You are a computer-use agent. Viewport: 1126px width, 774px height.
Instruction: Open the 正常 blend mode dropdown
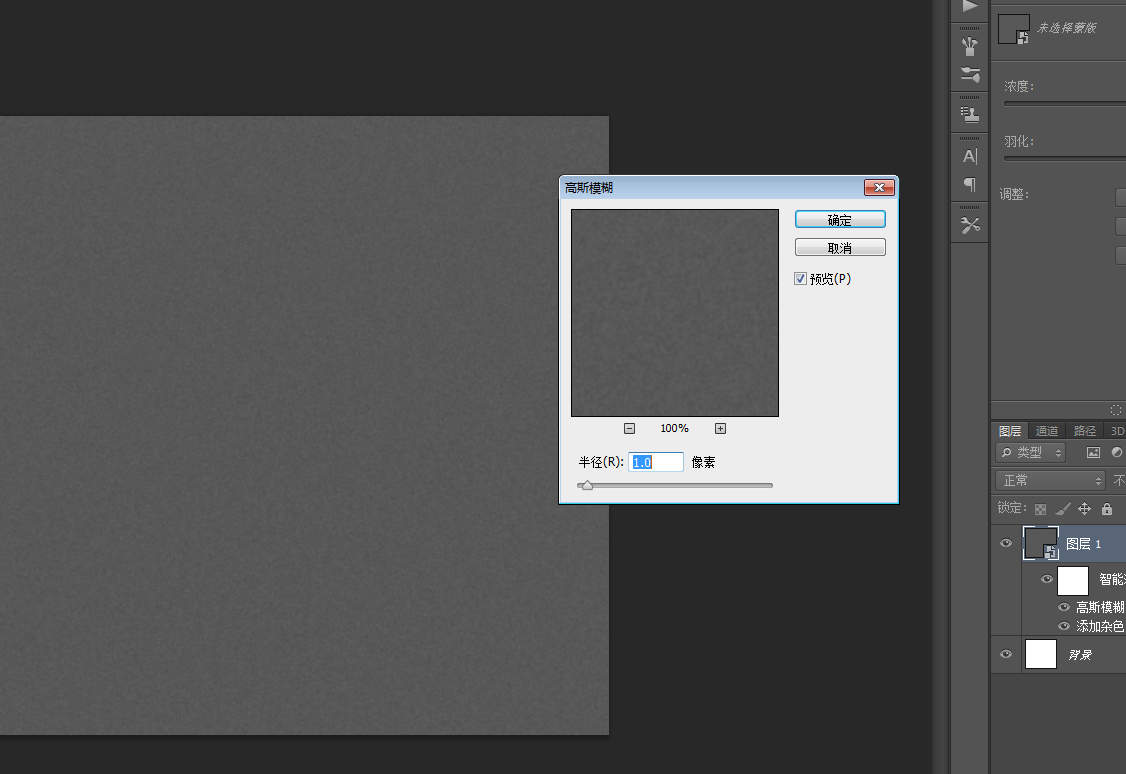1050,480
